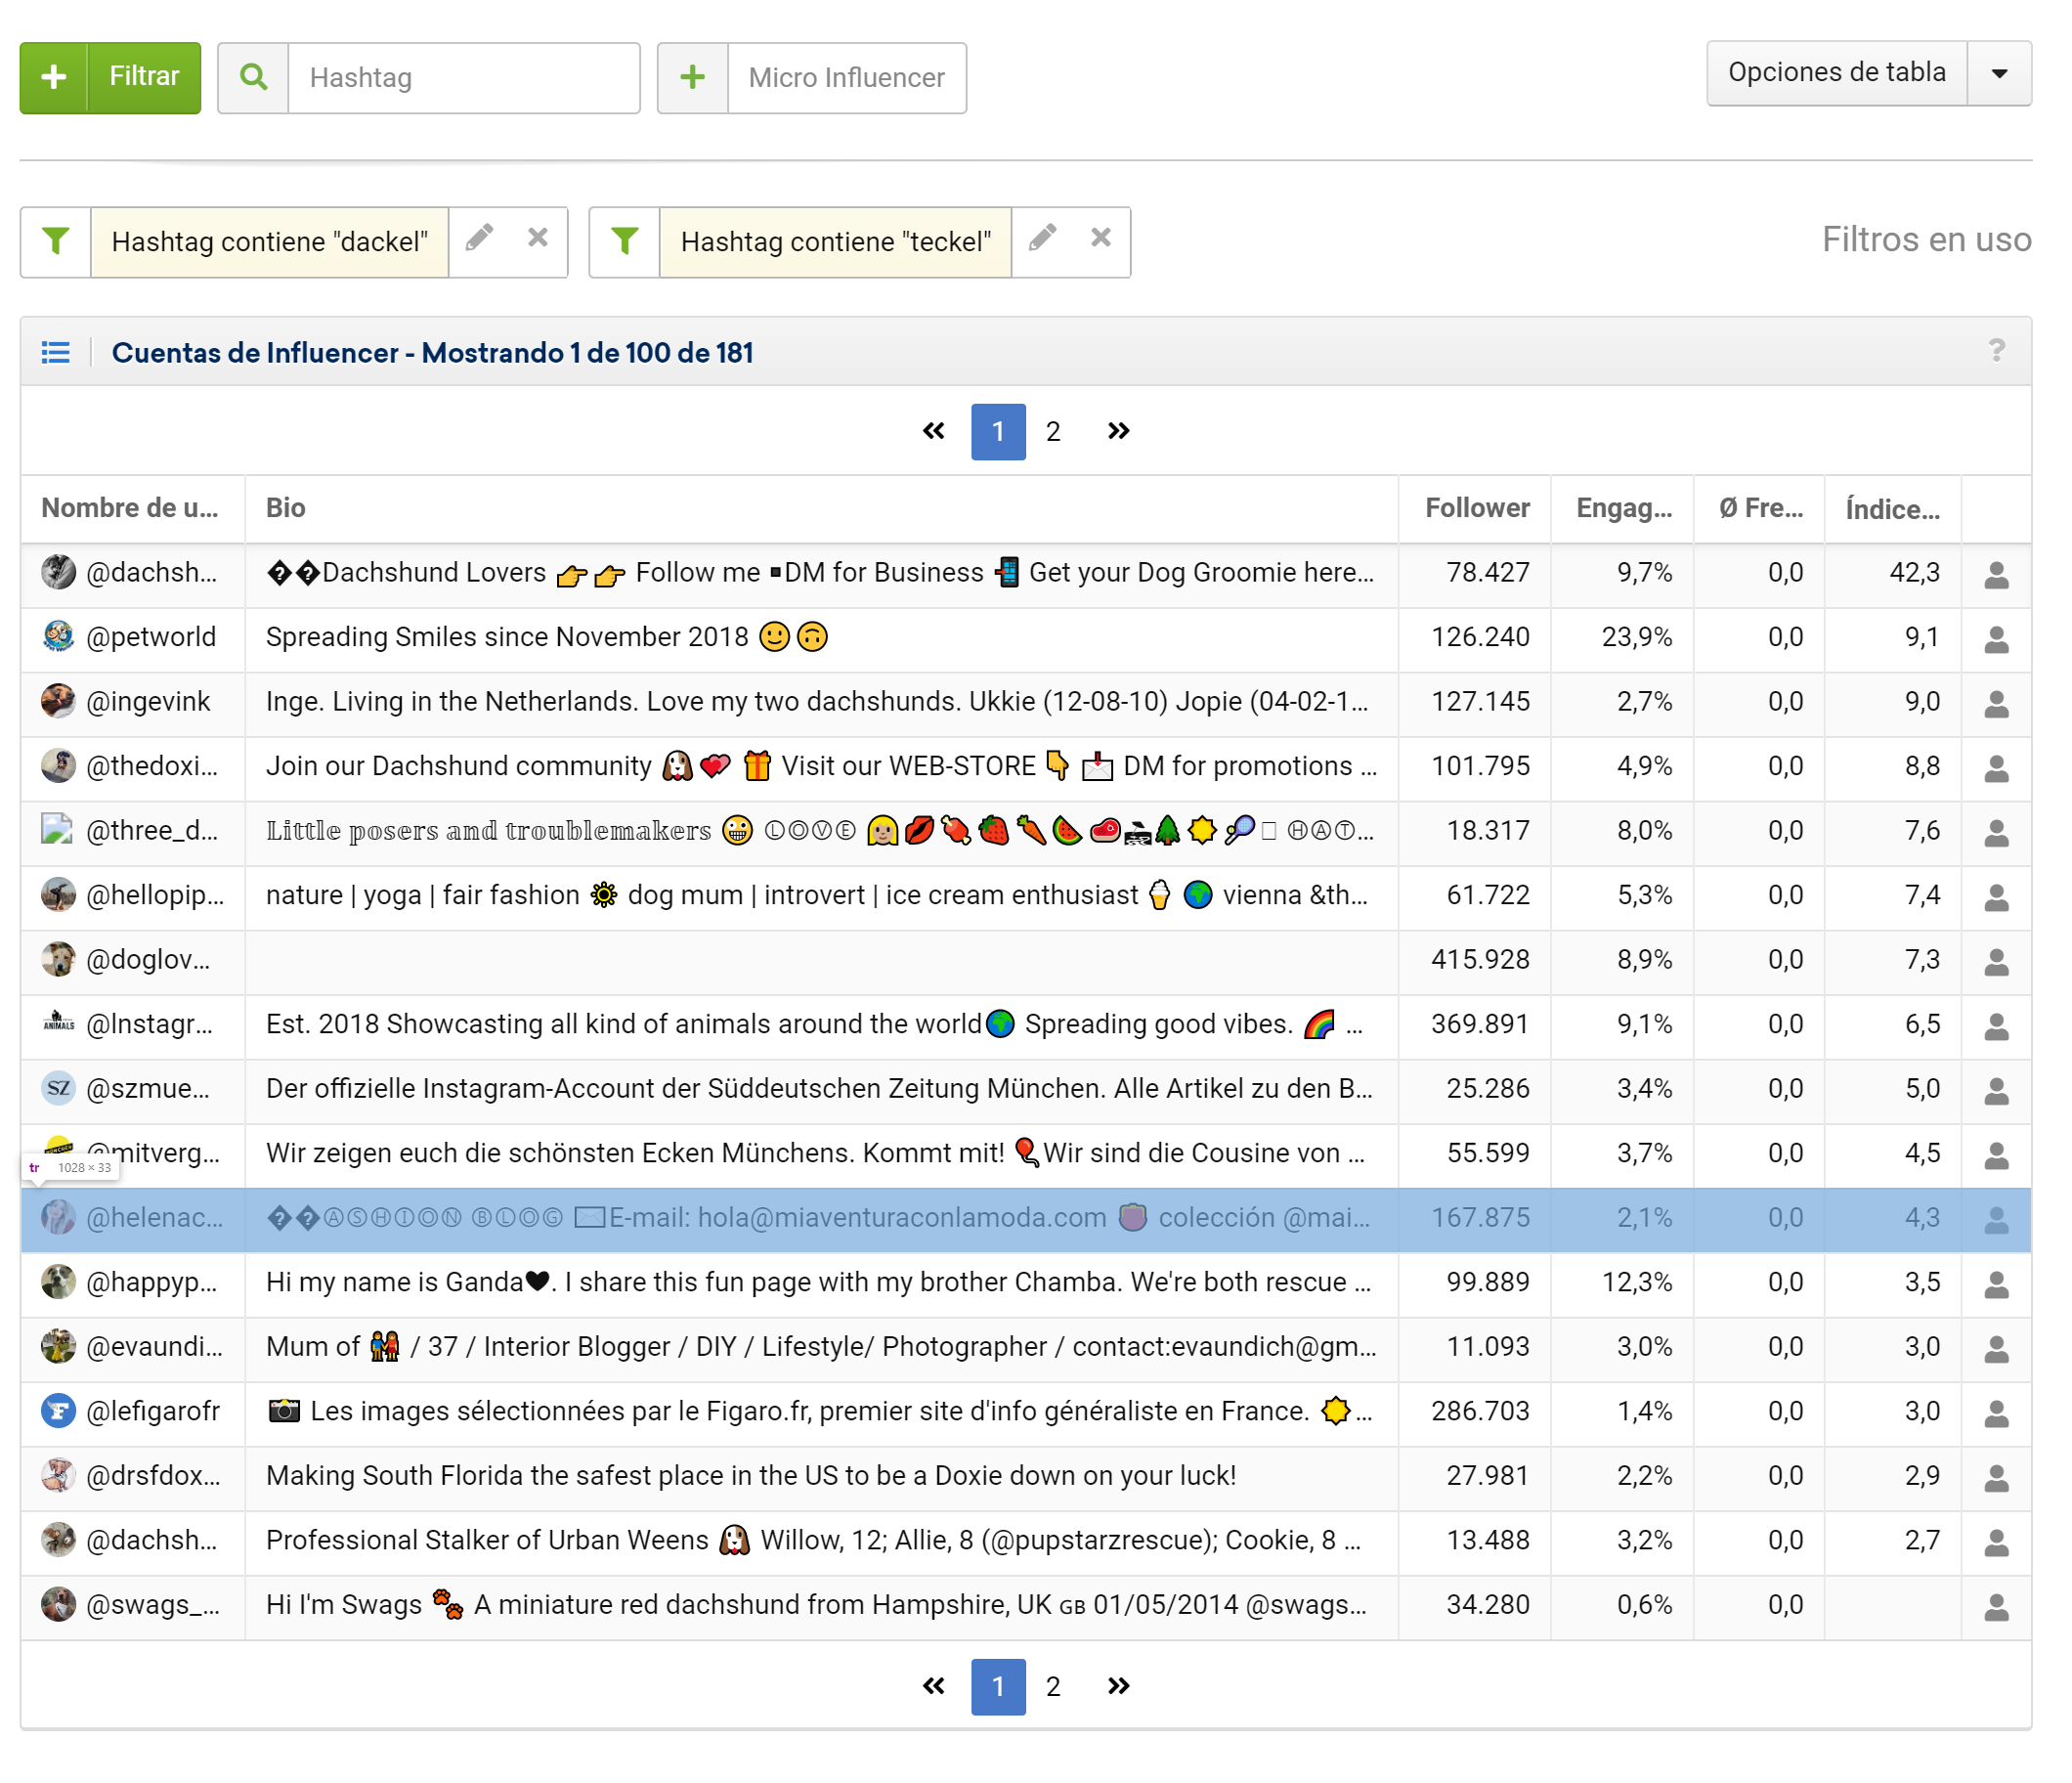Click into the Hashtag search field

click(463, 77)
